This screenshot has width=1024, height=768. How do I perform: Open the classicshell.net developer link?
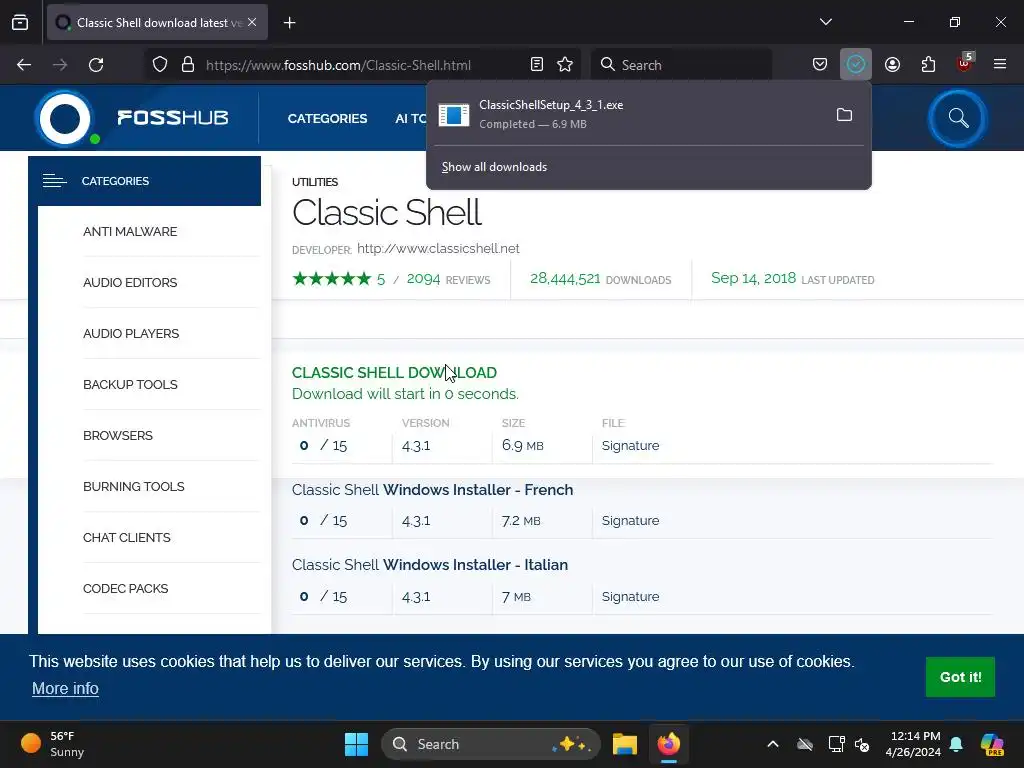point(438,249)
